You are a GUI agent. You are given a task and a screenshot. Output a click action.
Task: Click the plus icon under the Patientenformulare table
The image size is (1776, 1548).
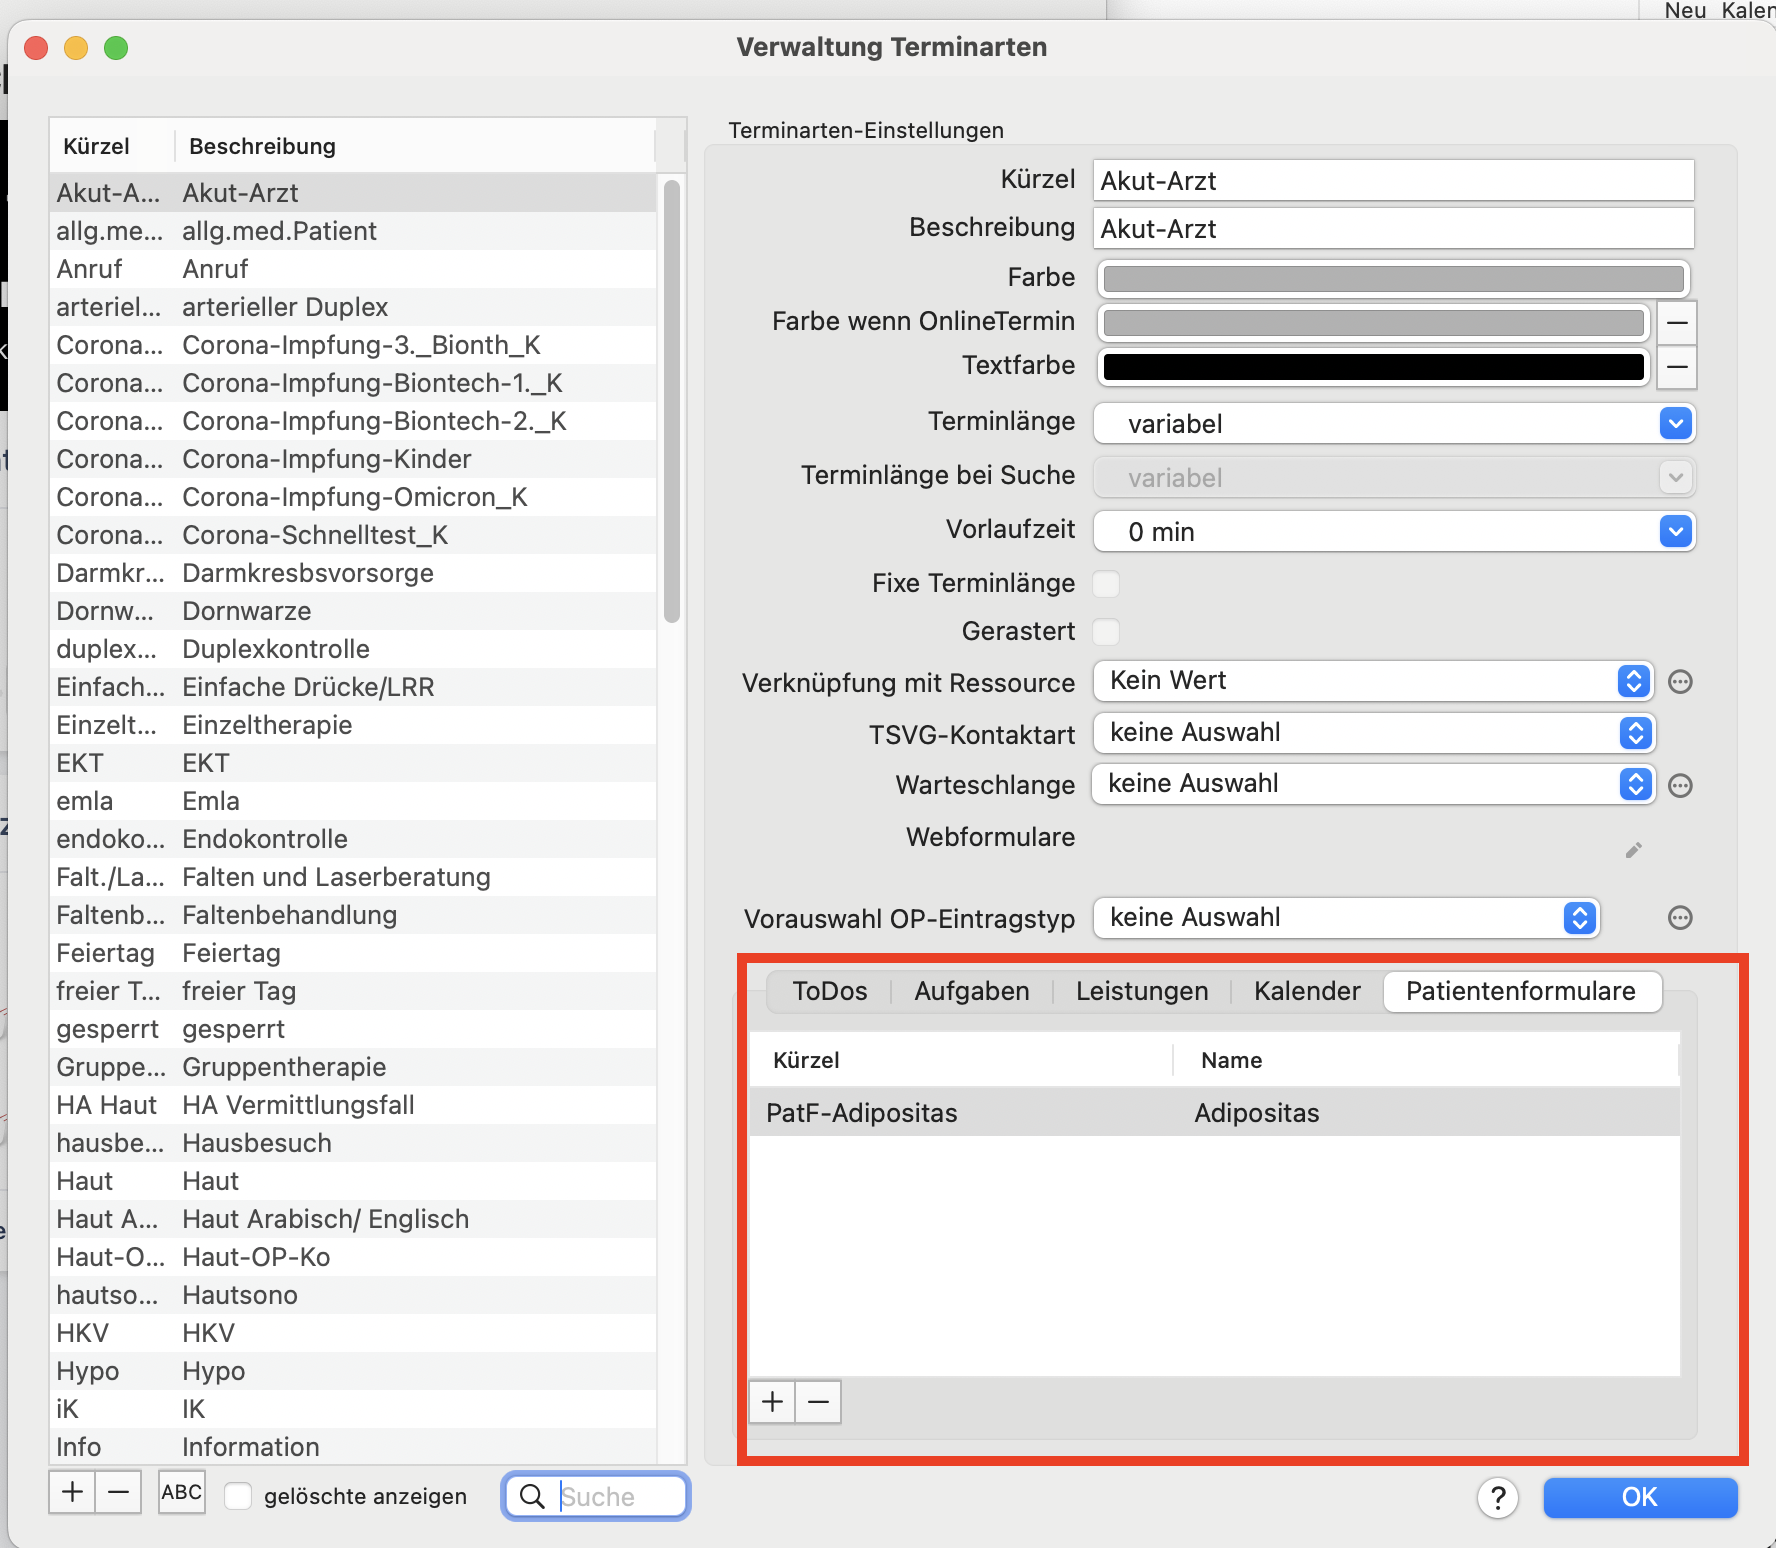(x=772, y=1402)
